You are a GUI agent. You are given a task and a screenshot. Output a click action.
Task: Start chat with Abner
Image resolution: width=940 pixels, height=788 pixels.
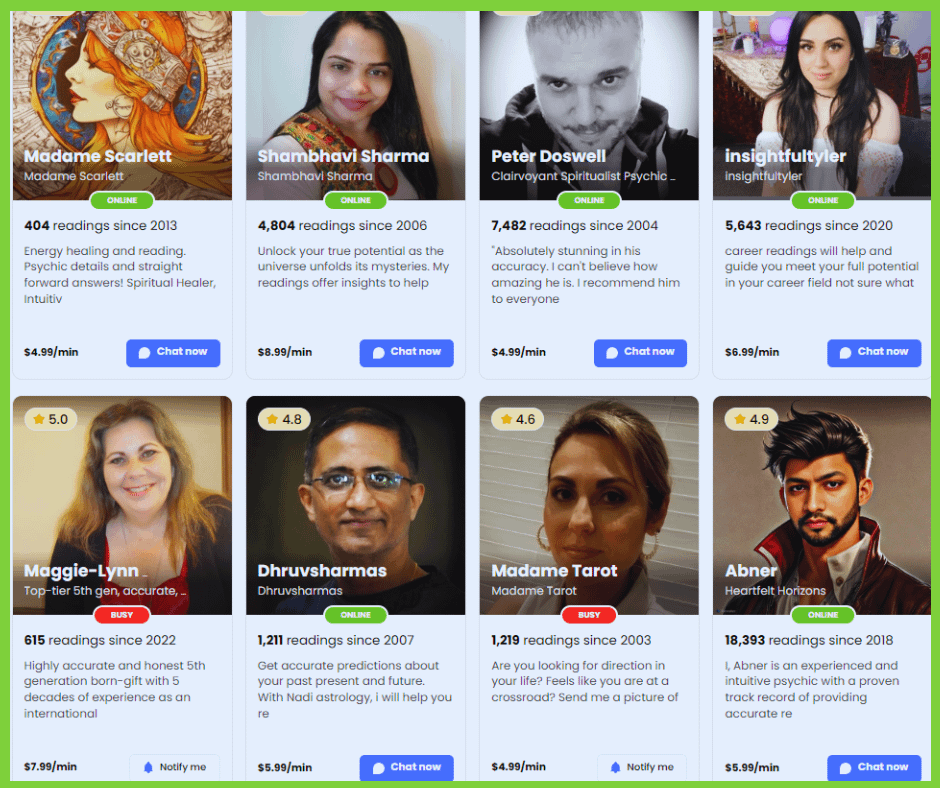pyautogui.click(x=874, y=768)
